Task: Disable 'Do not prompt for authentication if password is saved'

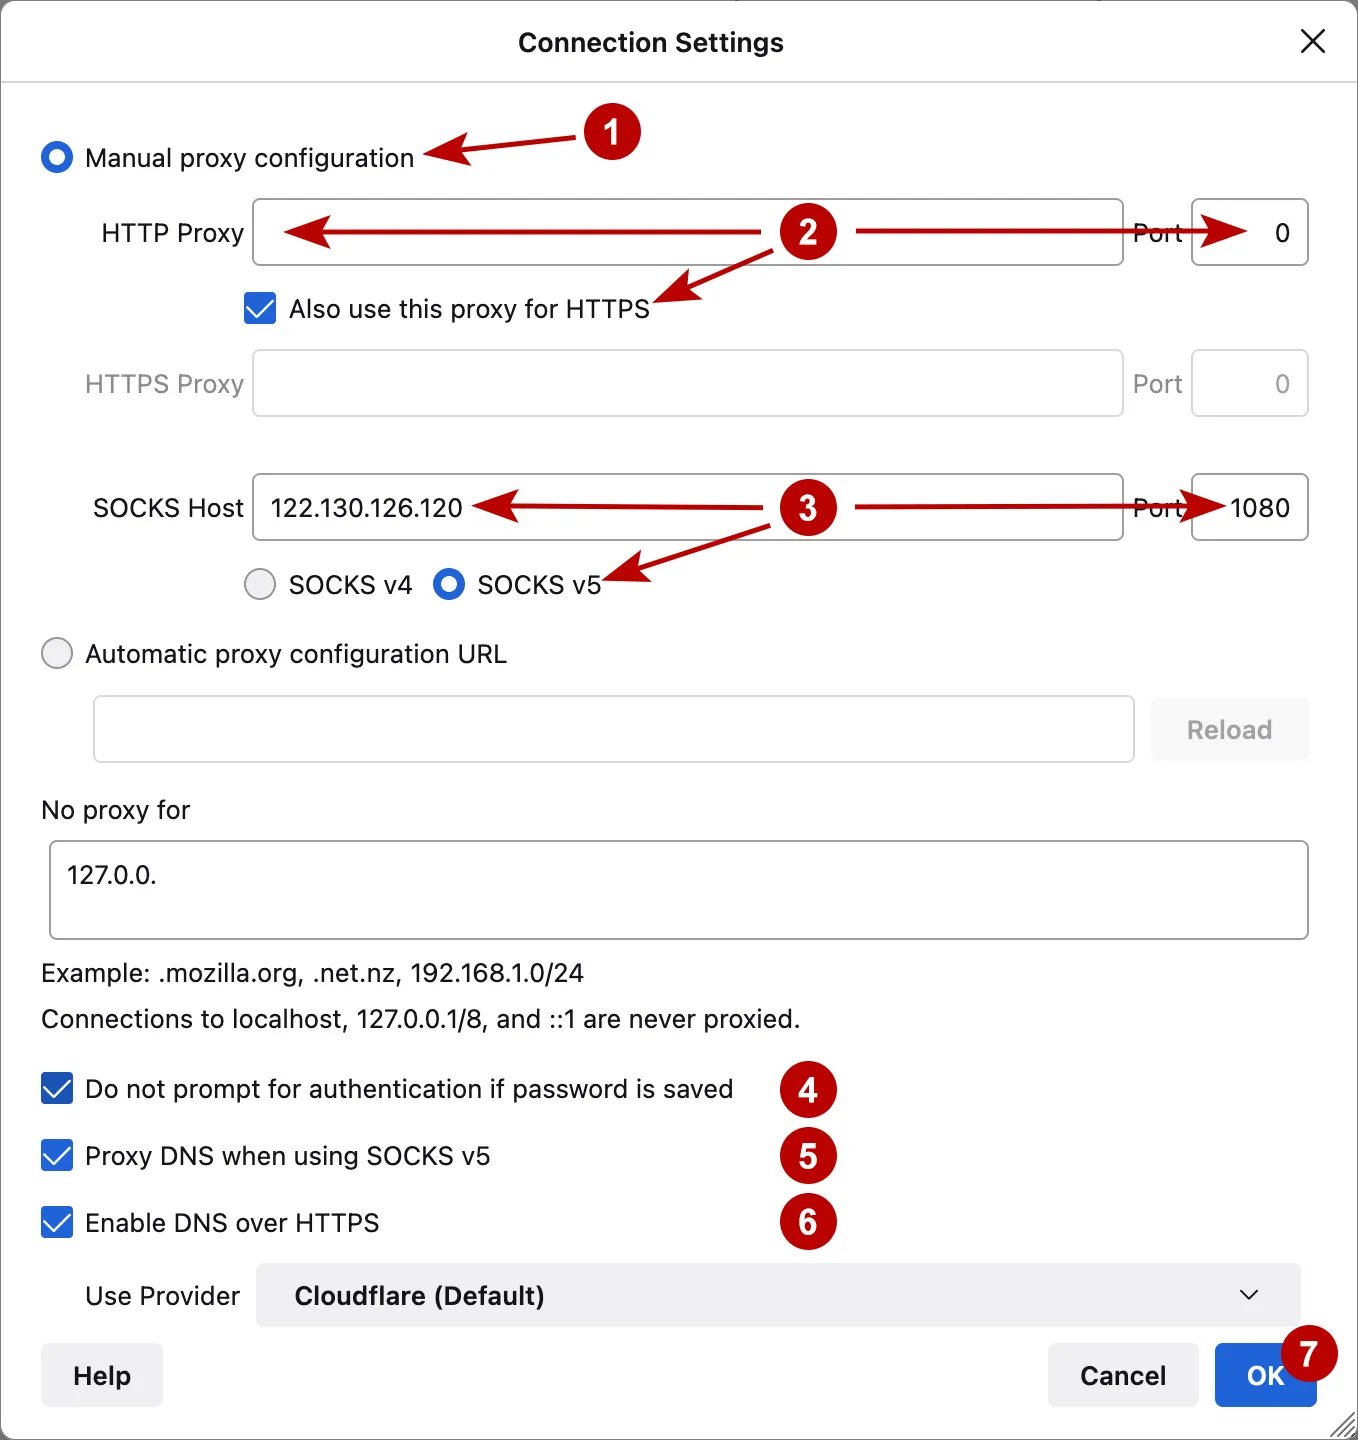Action: coord(57,1088)
